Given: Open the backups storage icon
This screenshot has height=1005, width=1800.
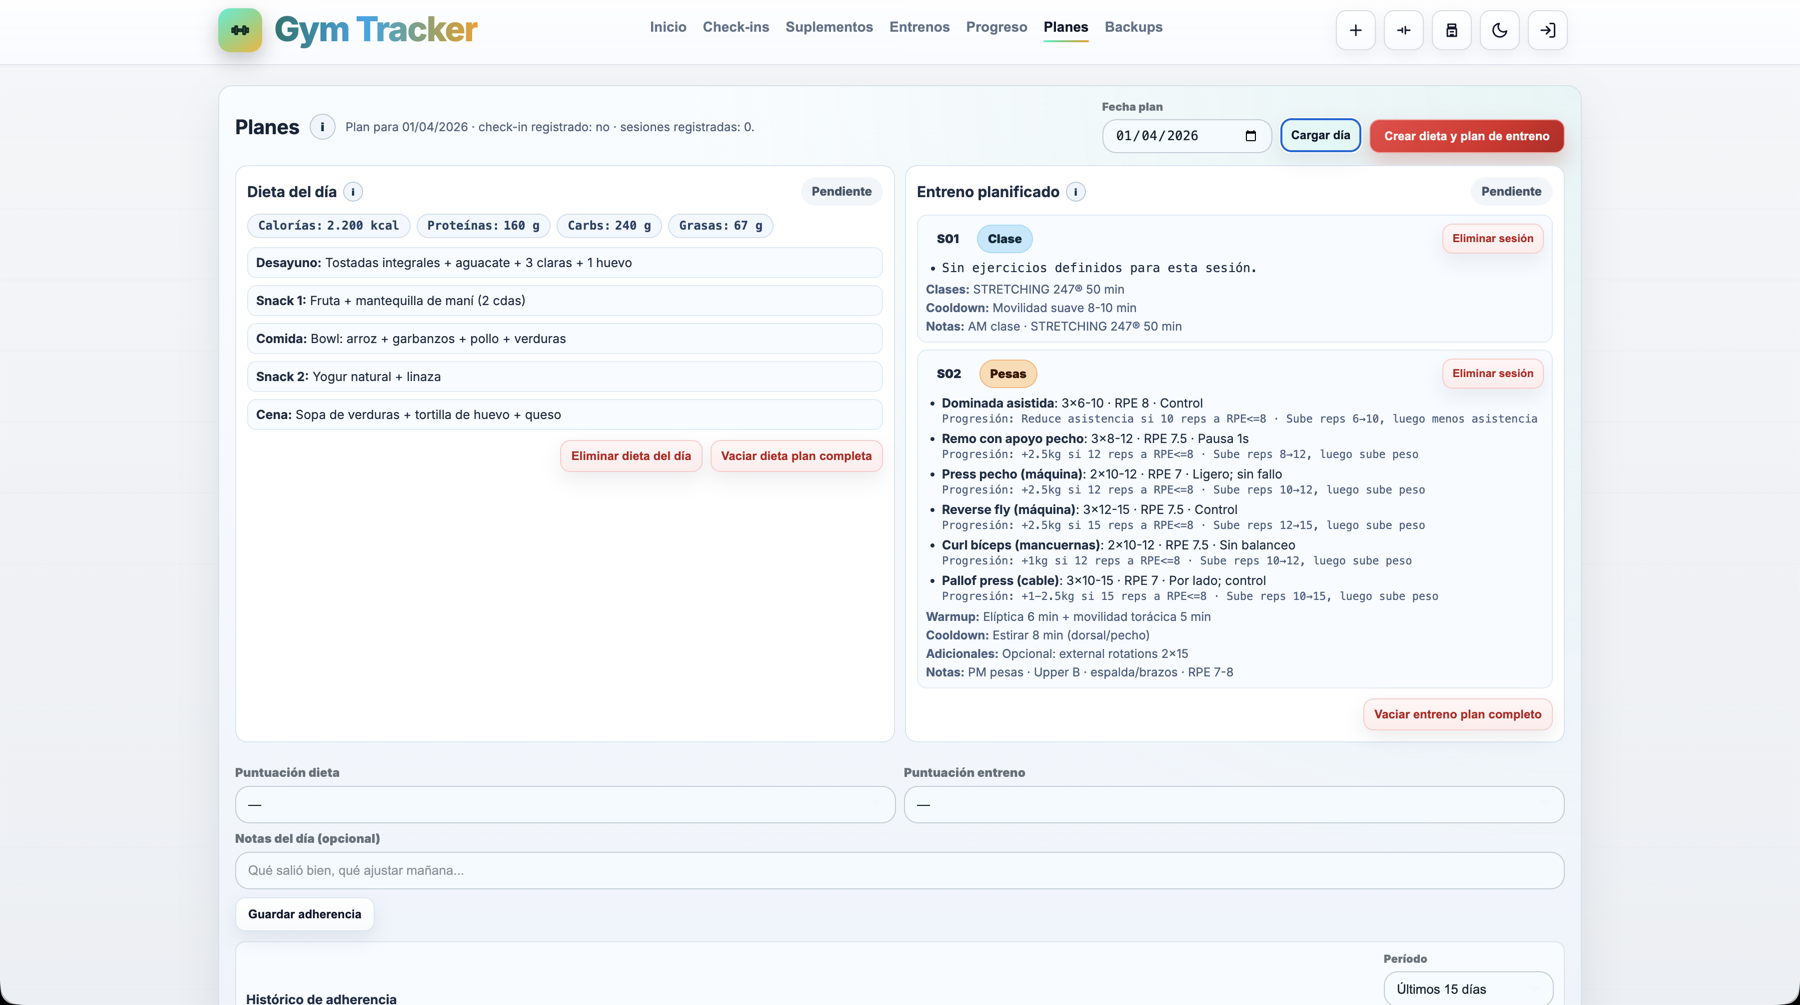Looking at the screenshot, I should [x=1451, y=30].
